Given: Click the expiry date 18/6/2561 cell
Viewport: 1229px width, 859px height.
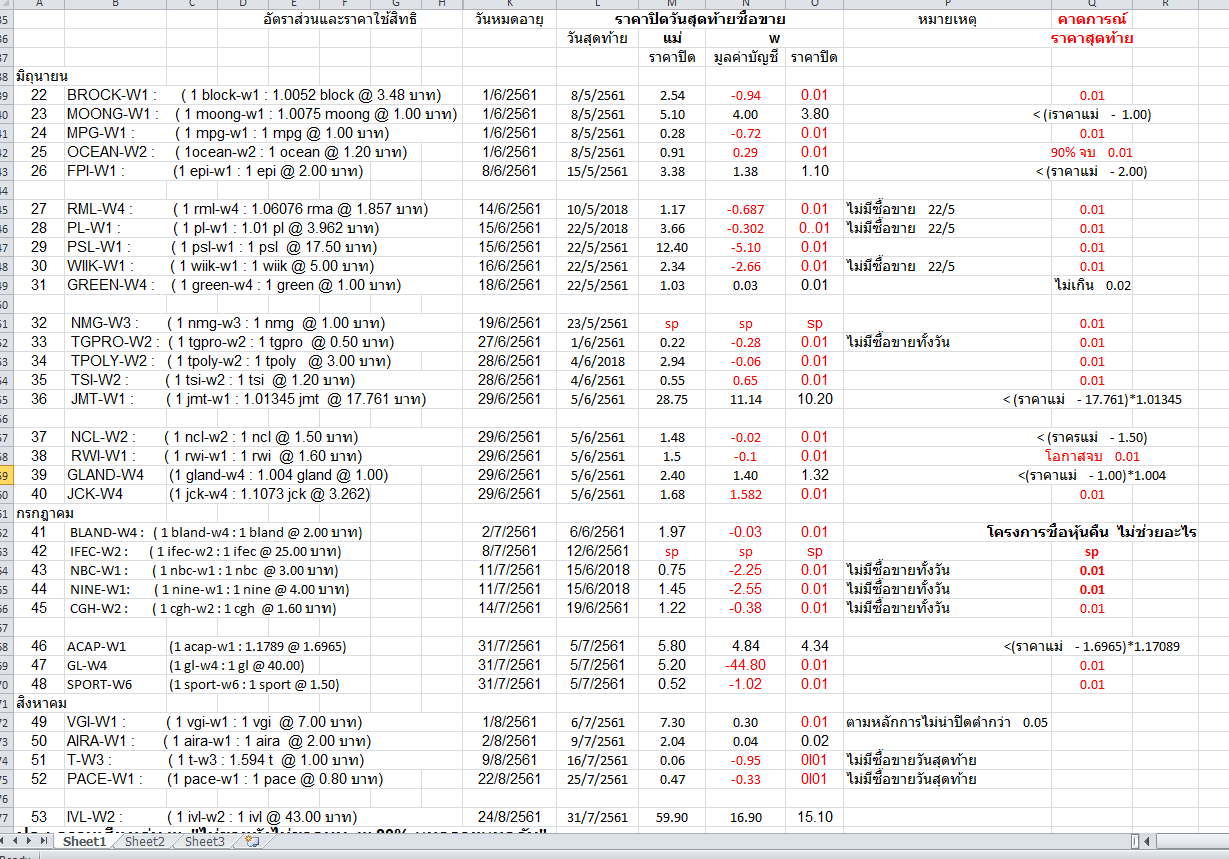Looking at the screenshot, I should tap(510, 285).
